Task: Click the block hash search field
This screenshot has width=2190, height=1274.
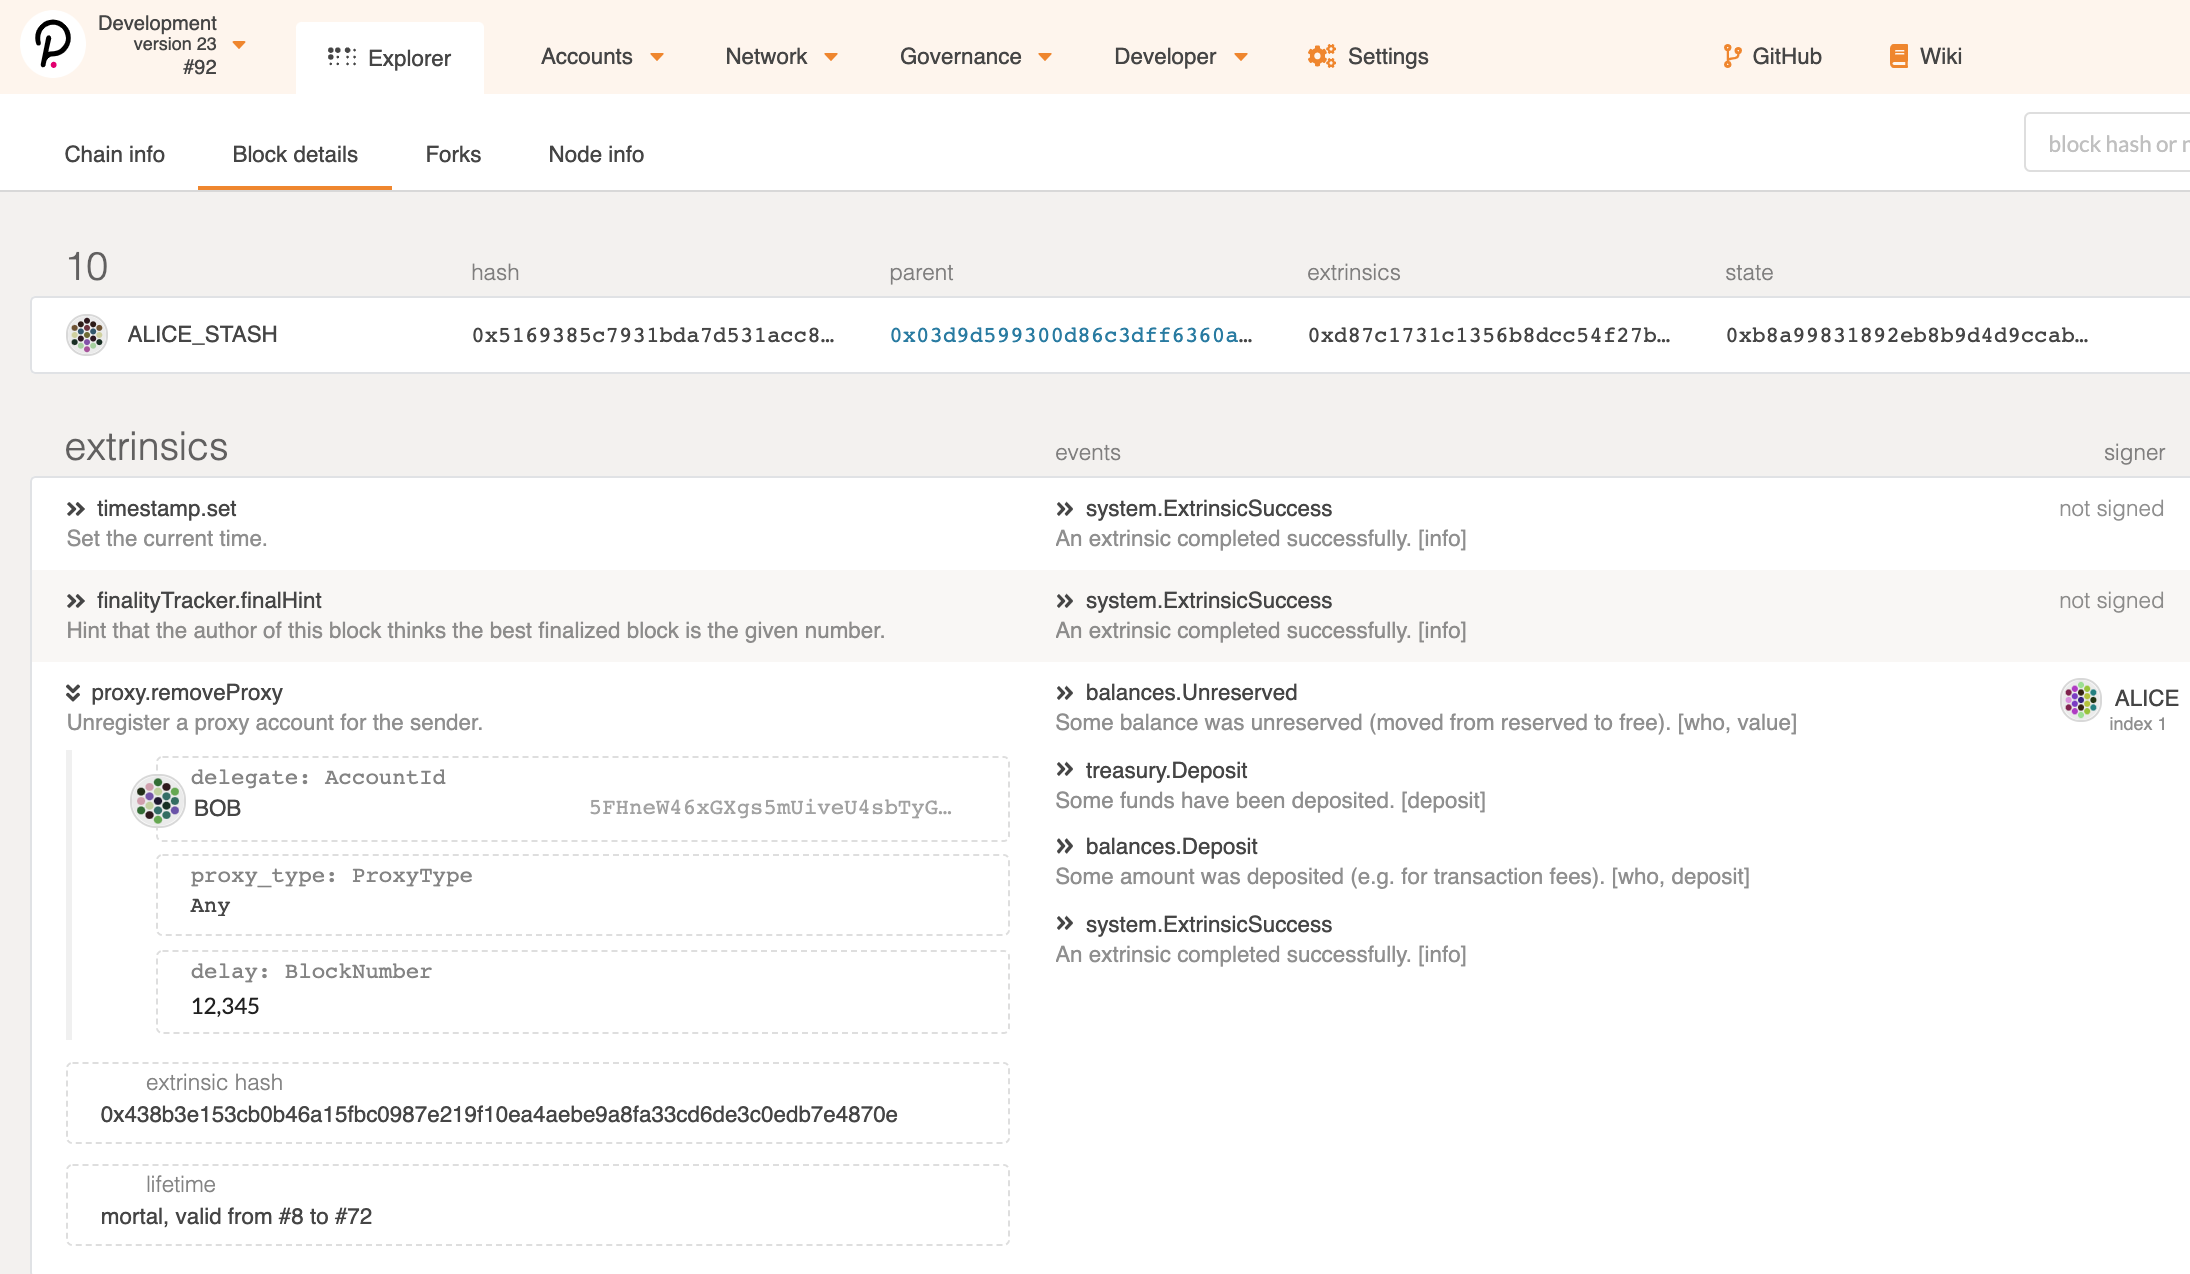Action: coord(2110,144)
